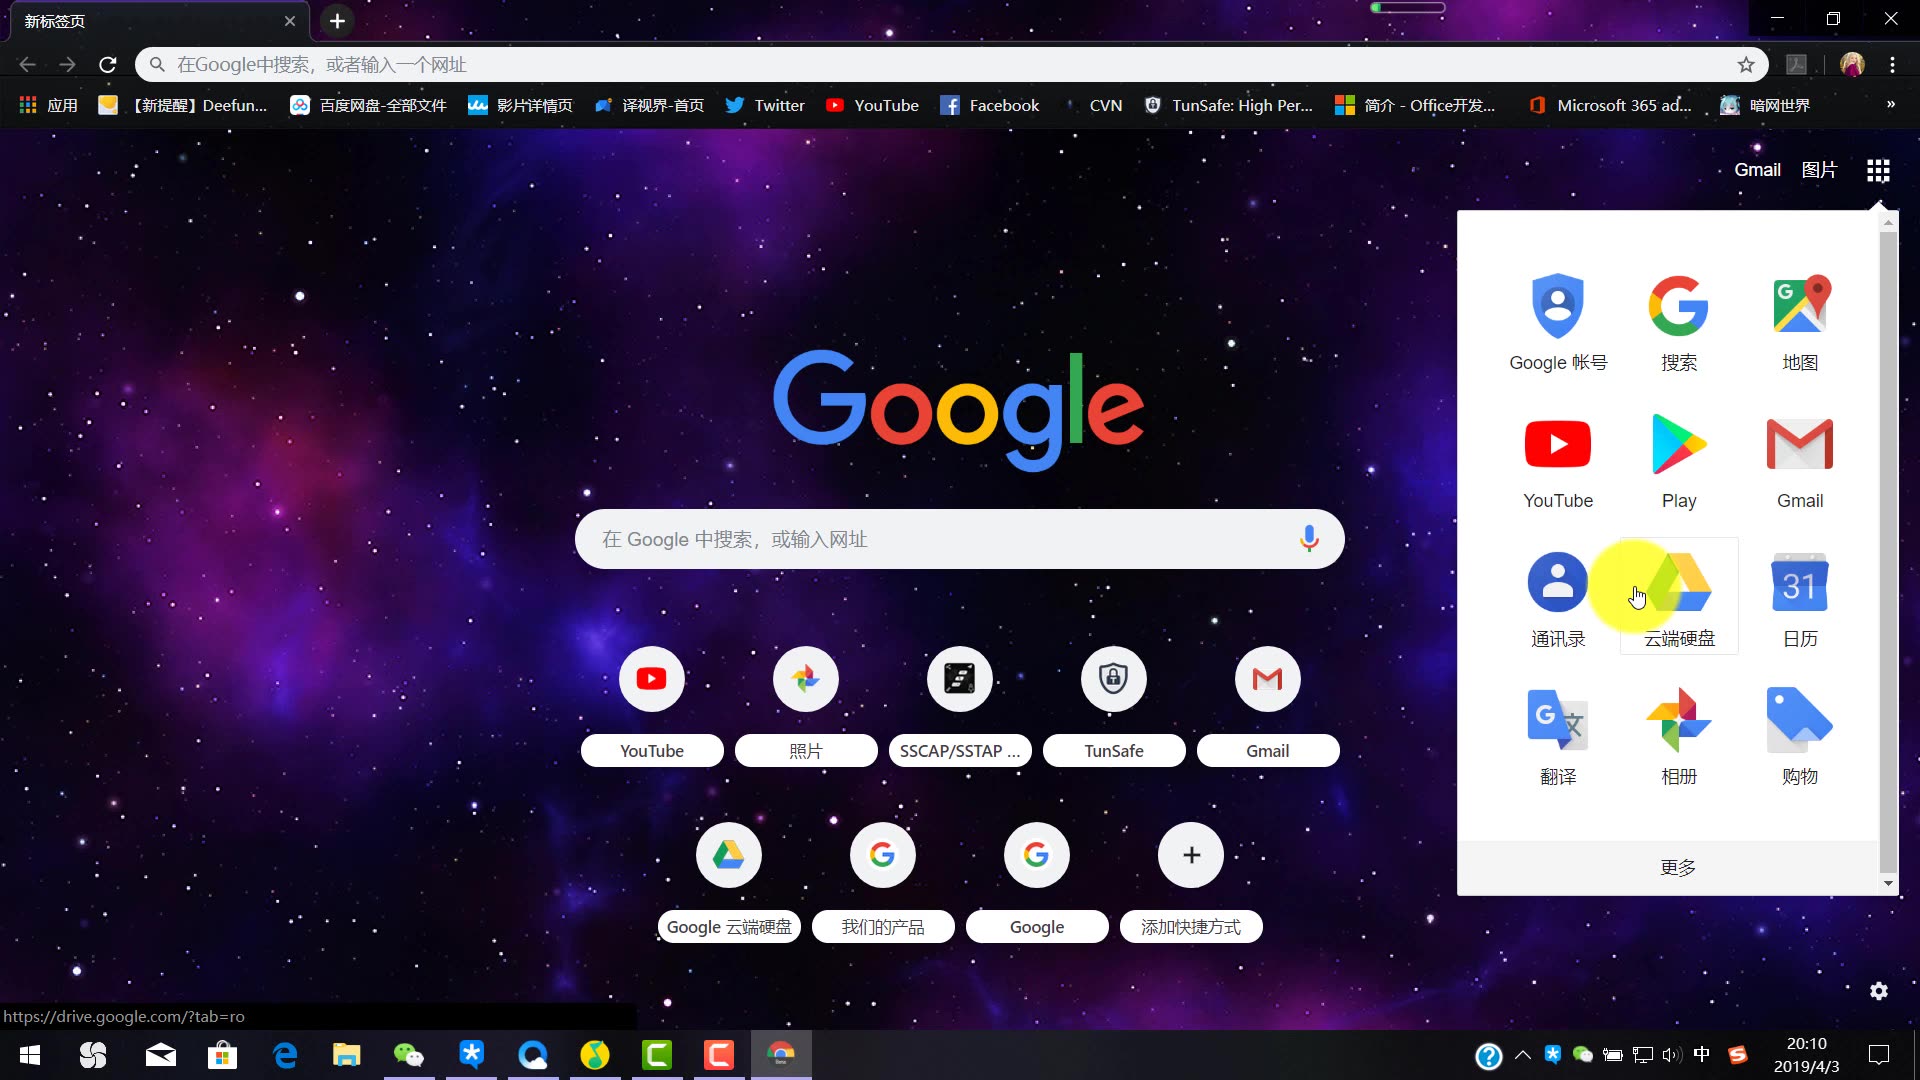Open the Chrome three-dot menu
1920x1080 pixels.
point(1892,65)
